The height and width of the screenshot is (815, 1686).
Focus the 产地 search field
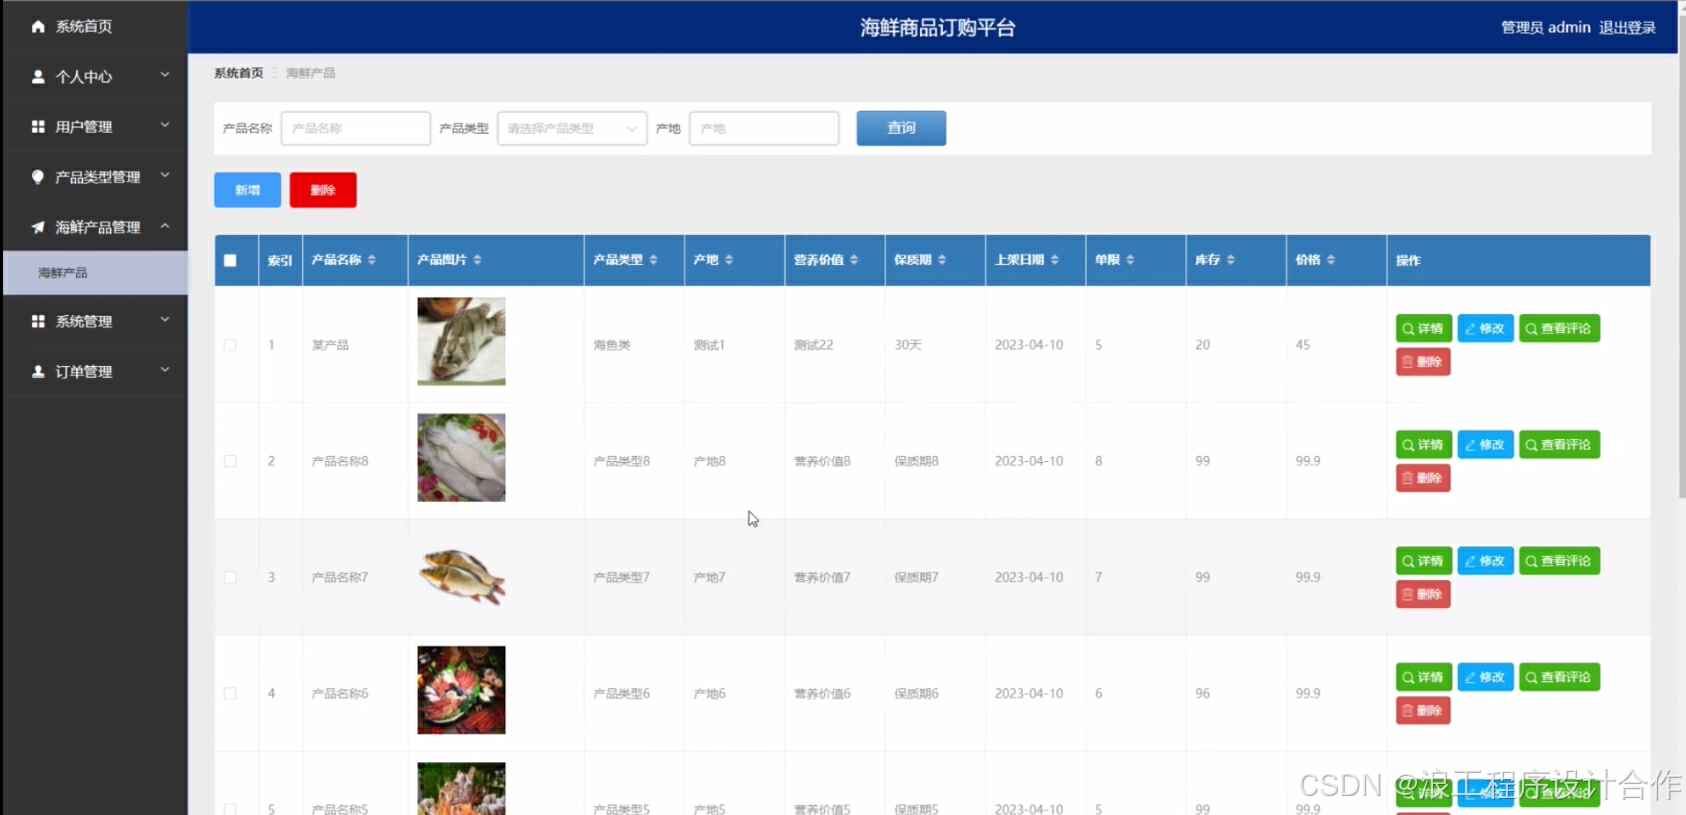click(x=764, y=128)
